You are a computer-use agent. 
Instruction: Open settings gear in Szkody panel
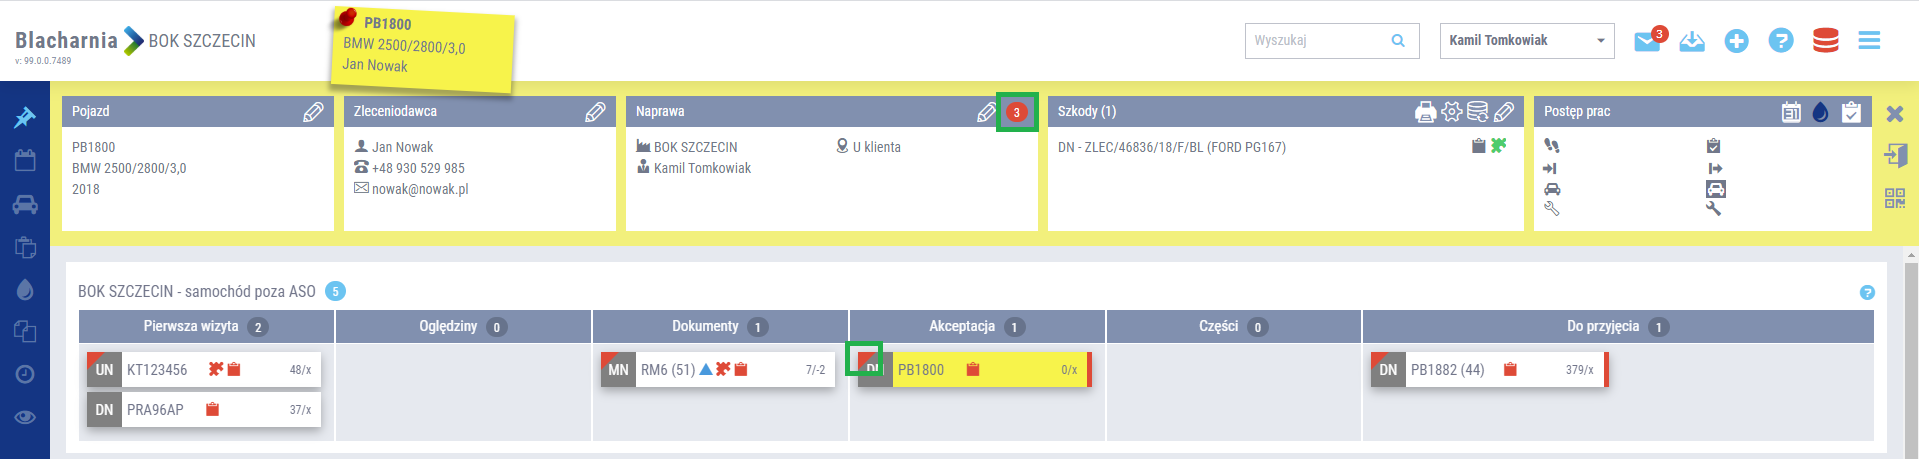click(x=1451, y=112)
